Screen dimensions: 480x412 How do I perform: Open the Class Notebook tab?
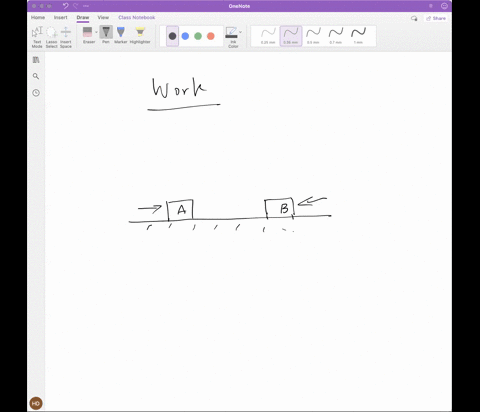[137, 17]
